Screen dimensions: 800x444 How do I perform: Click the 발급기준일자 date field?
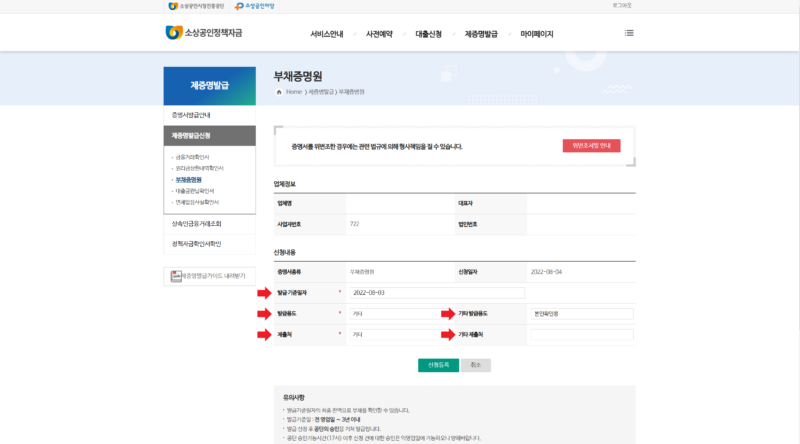click(437, 293)
